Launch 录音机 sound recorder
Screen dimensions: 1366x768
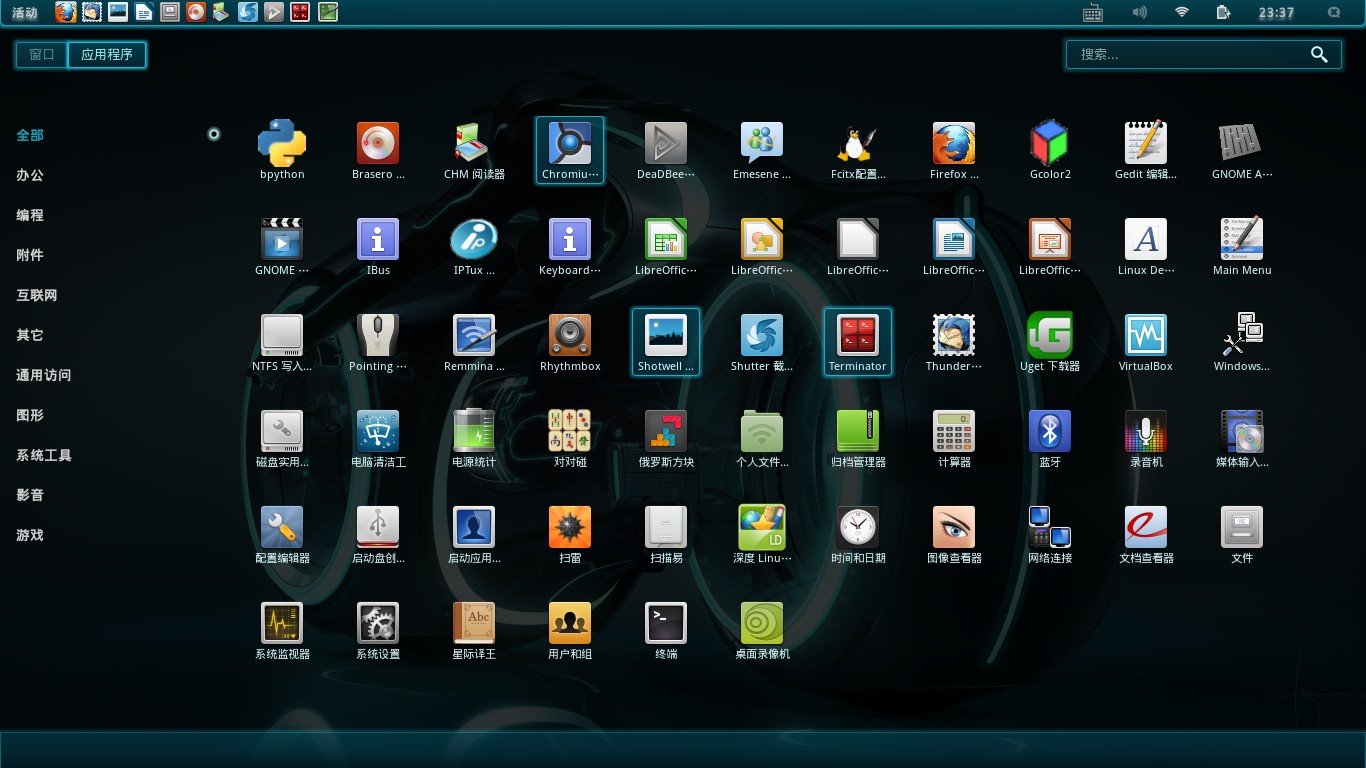point(1146,439)
